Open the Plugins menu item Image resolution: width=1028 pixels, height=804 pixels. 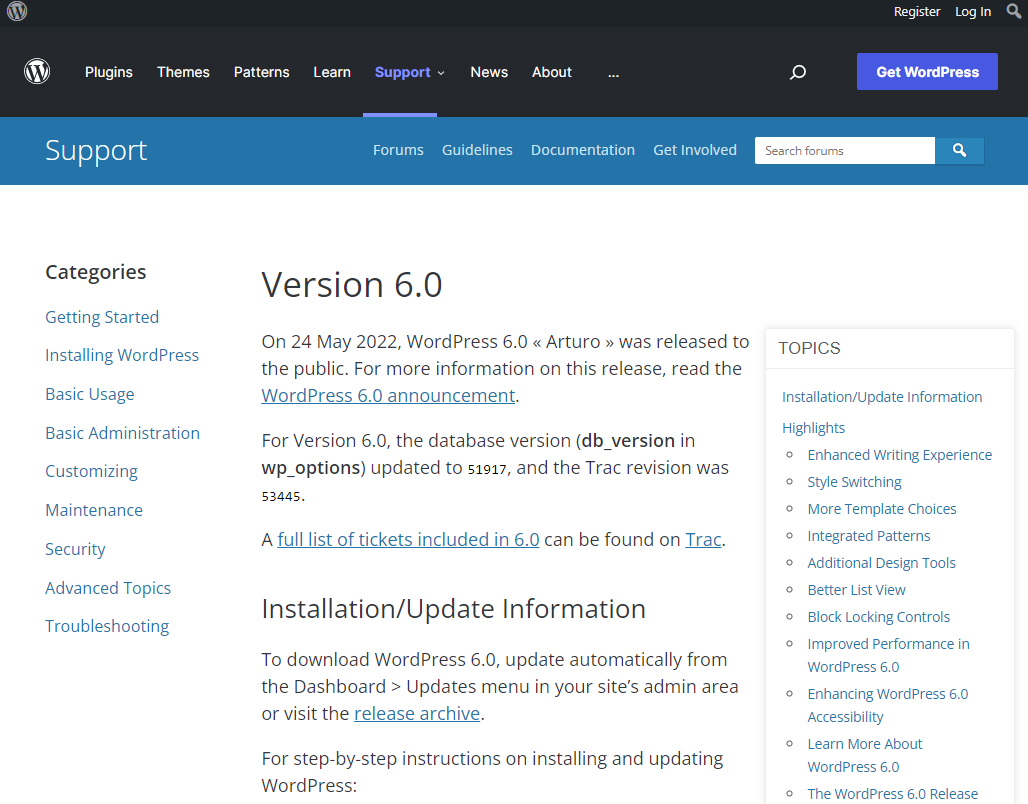[109, 72]
